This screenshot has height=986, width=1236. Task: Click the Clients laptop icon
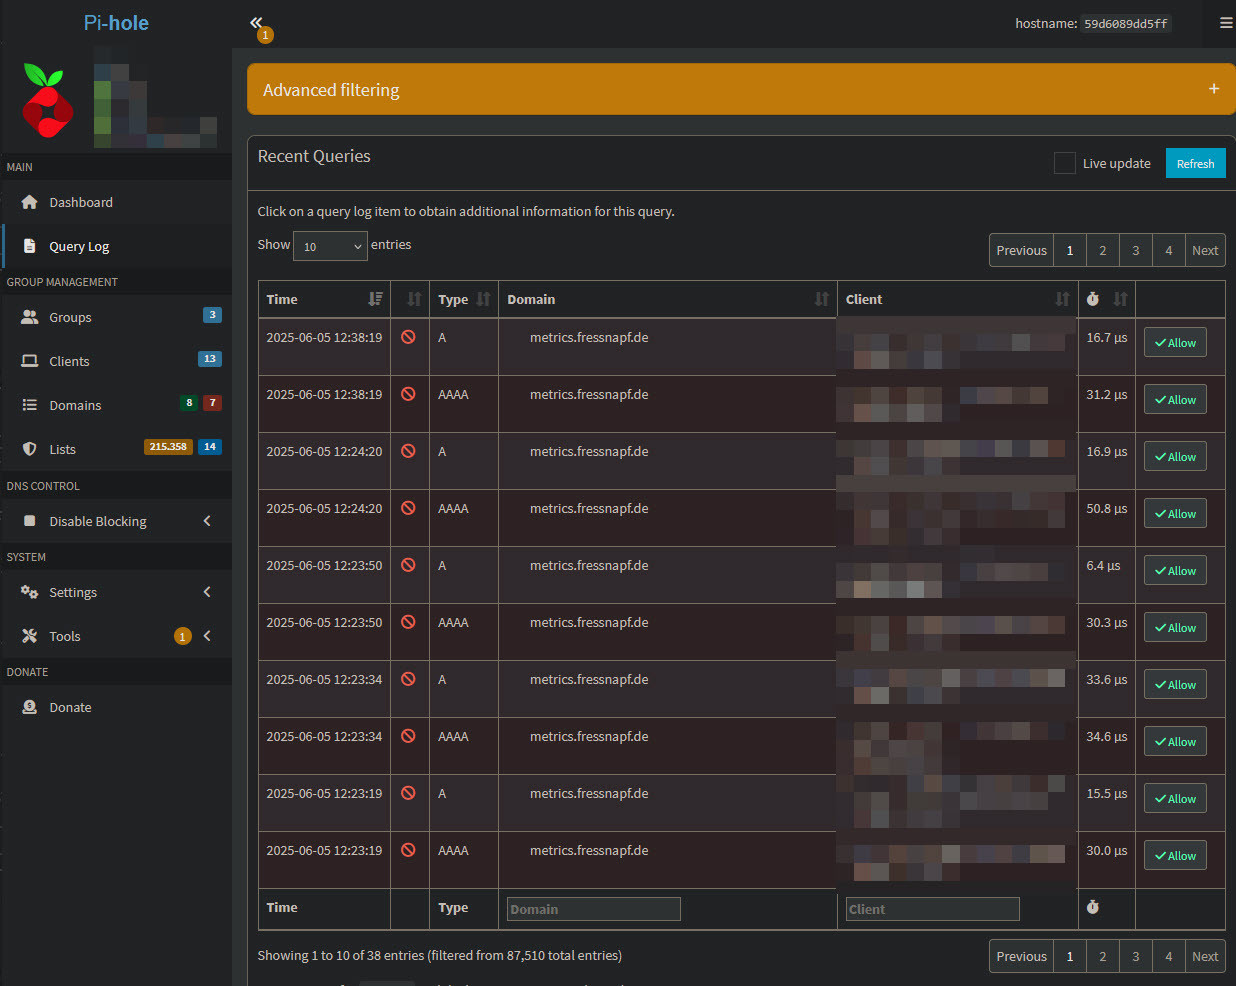point(29,361)
